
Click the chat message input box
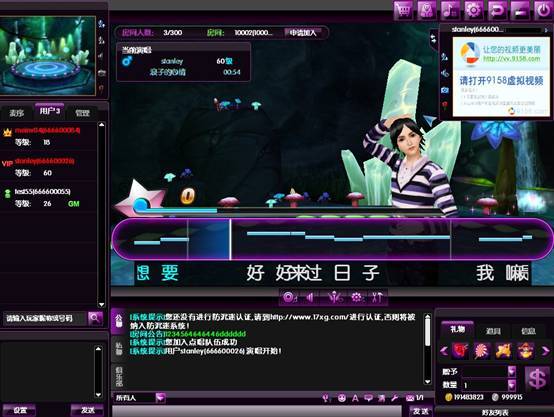tap(257, 411)
